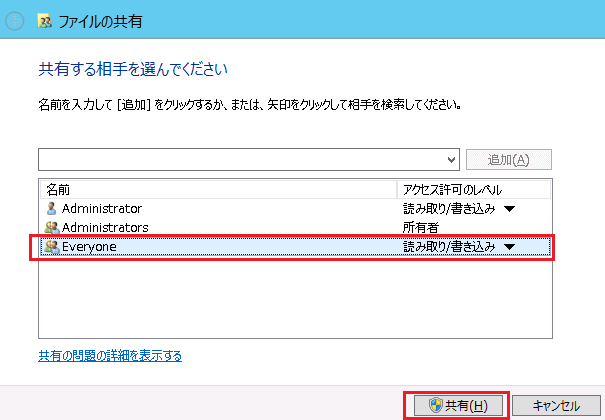Click the 名前 column header

(218, 190)
